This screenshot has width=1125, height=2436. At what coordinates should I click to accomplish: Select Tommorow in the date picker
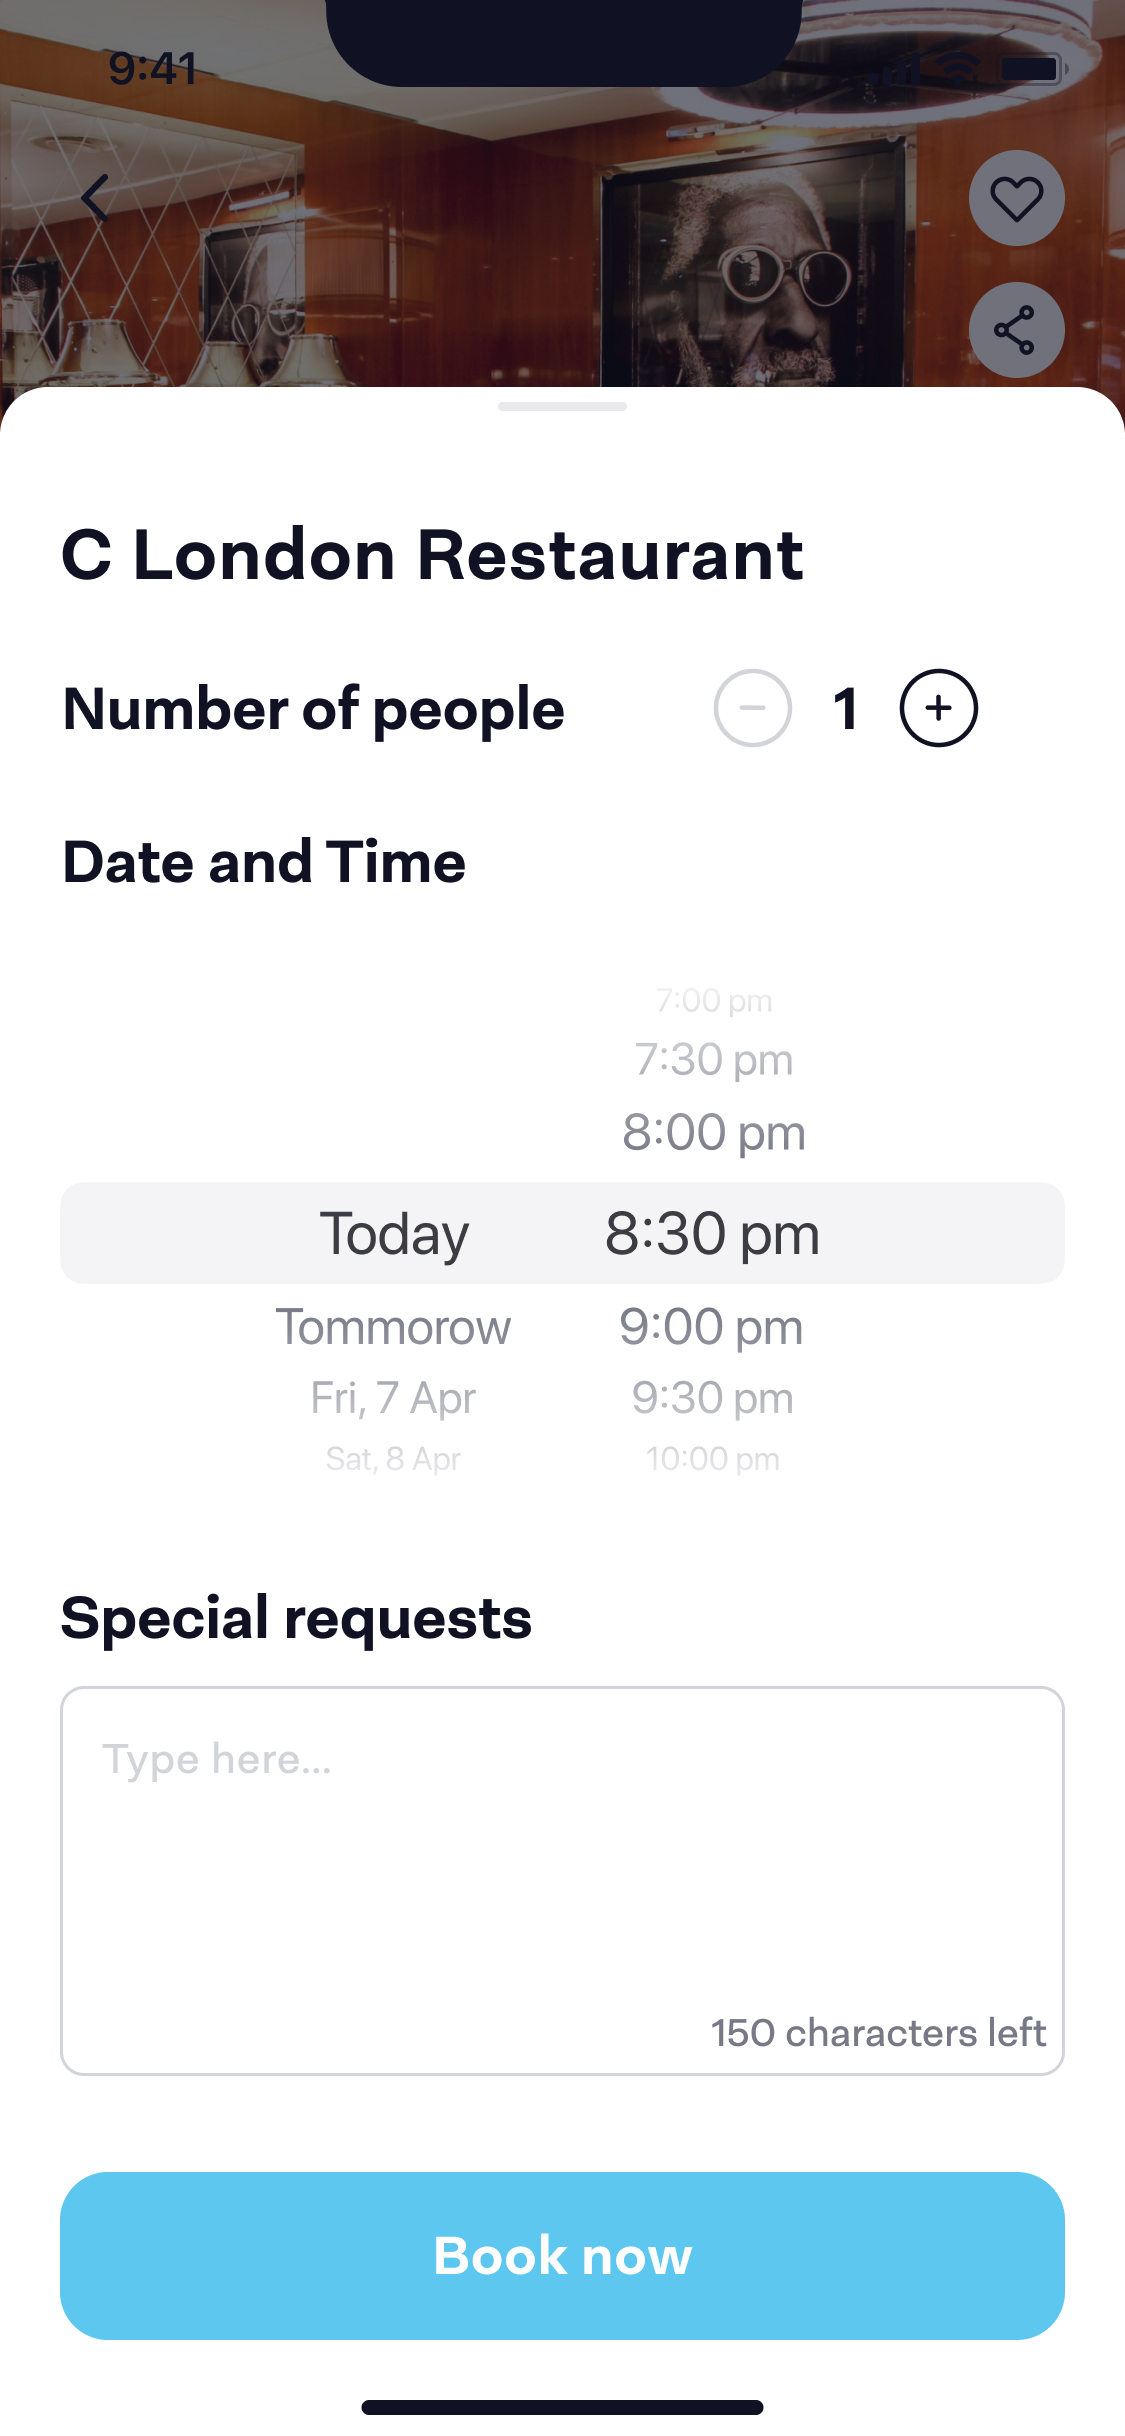tap(393, 1327)
